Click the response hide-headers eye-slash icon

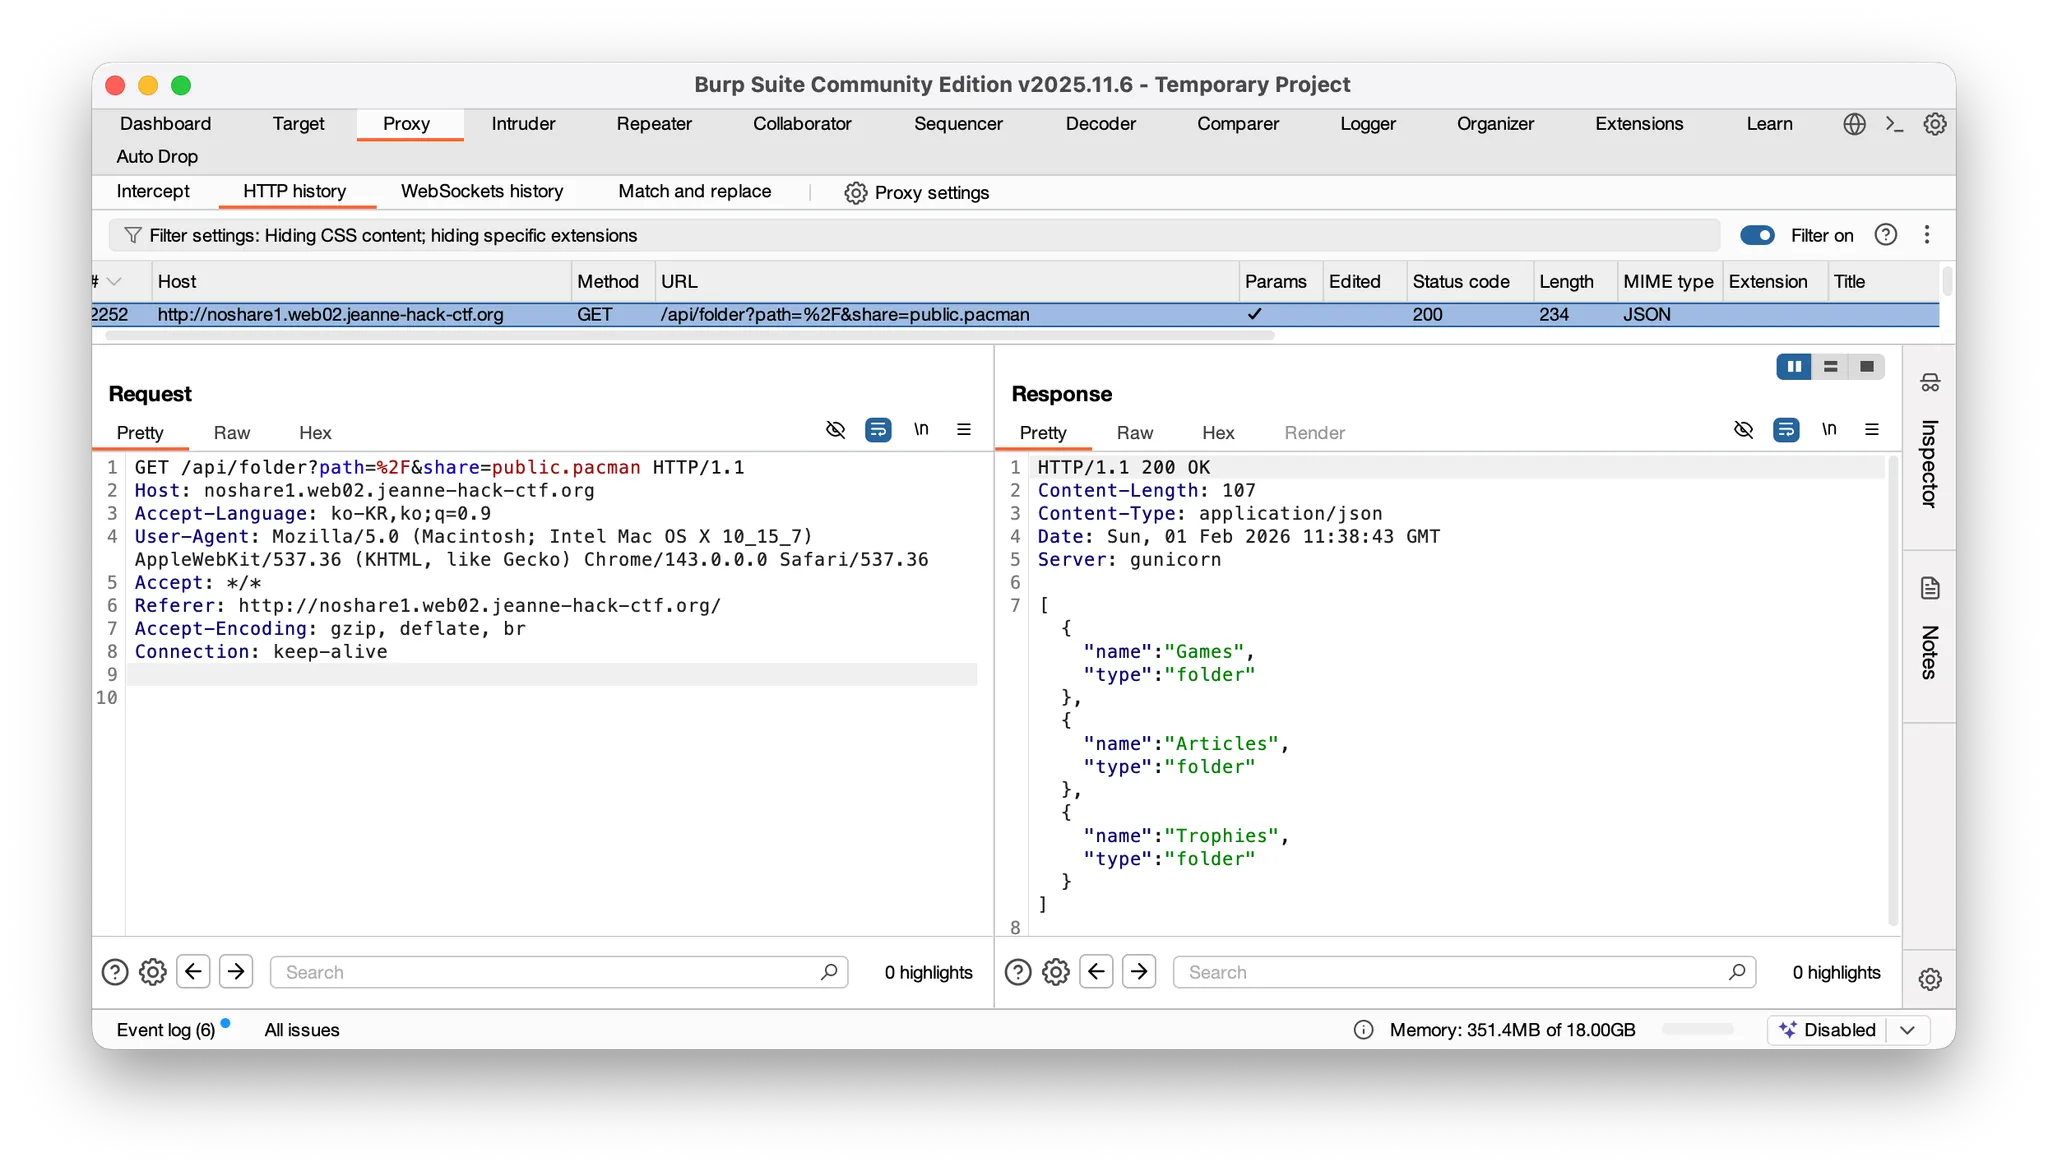coord(1743,430)
